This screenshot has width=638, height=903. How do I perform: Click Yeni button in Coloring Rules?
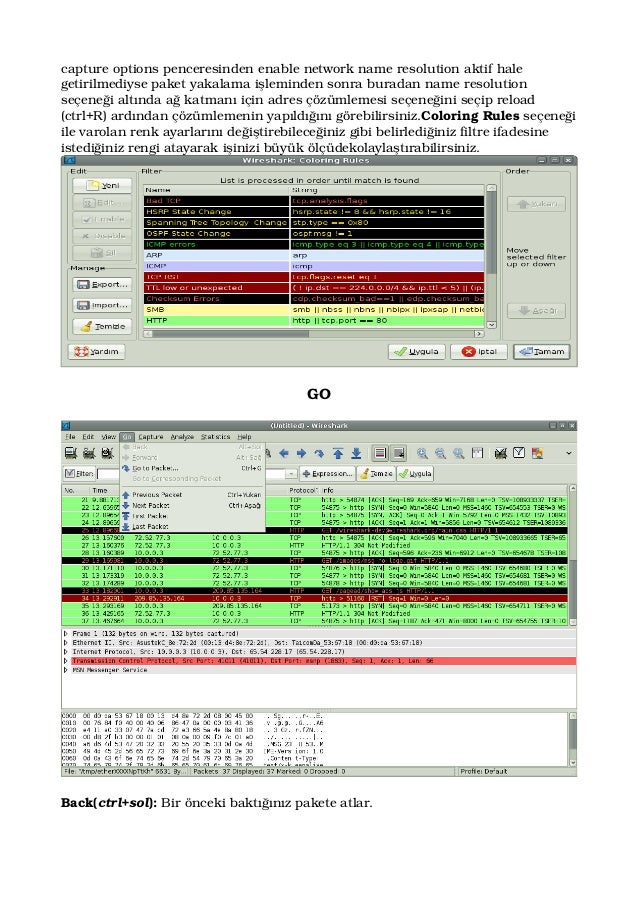pyautogui.click(x=102, y=185)
